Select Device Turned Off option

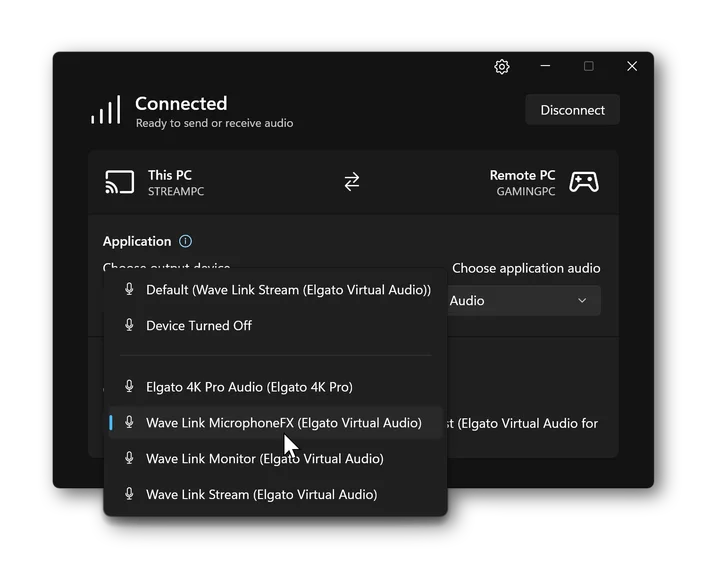pyautogui.click(x=275, y=326)
